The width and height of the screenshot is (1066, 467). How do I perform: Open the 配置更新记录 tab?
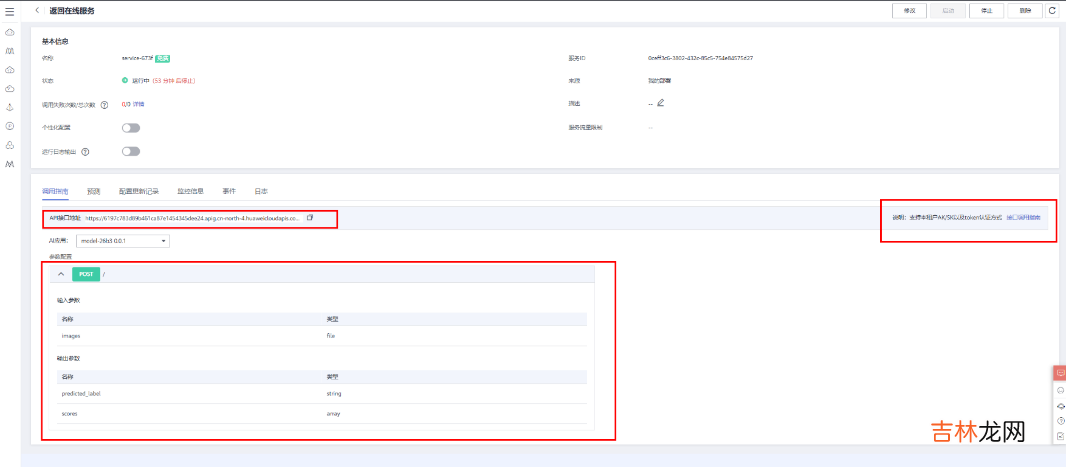tap(139, 190)
